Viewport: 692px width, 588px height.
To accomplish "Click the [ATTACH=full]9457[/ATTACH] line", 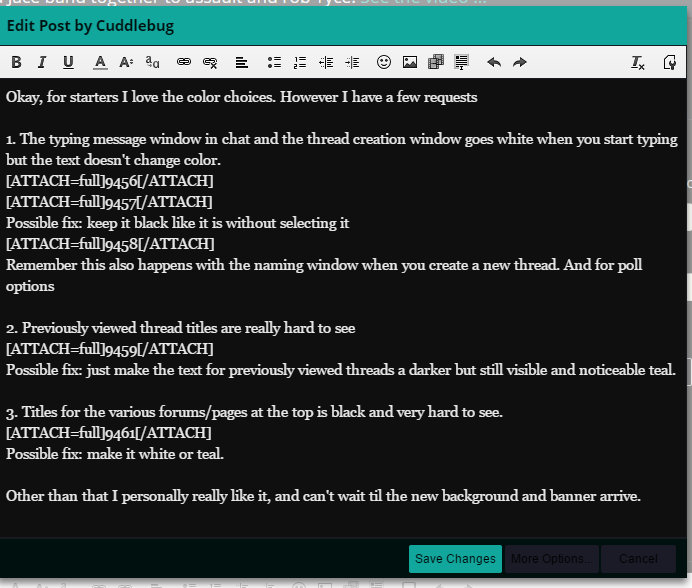I will (109, 202).
